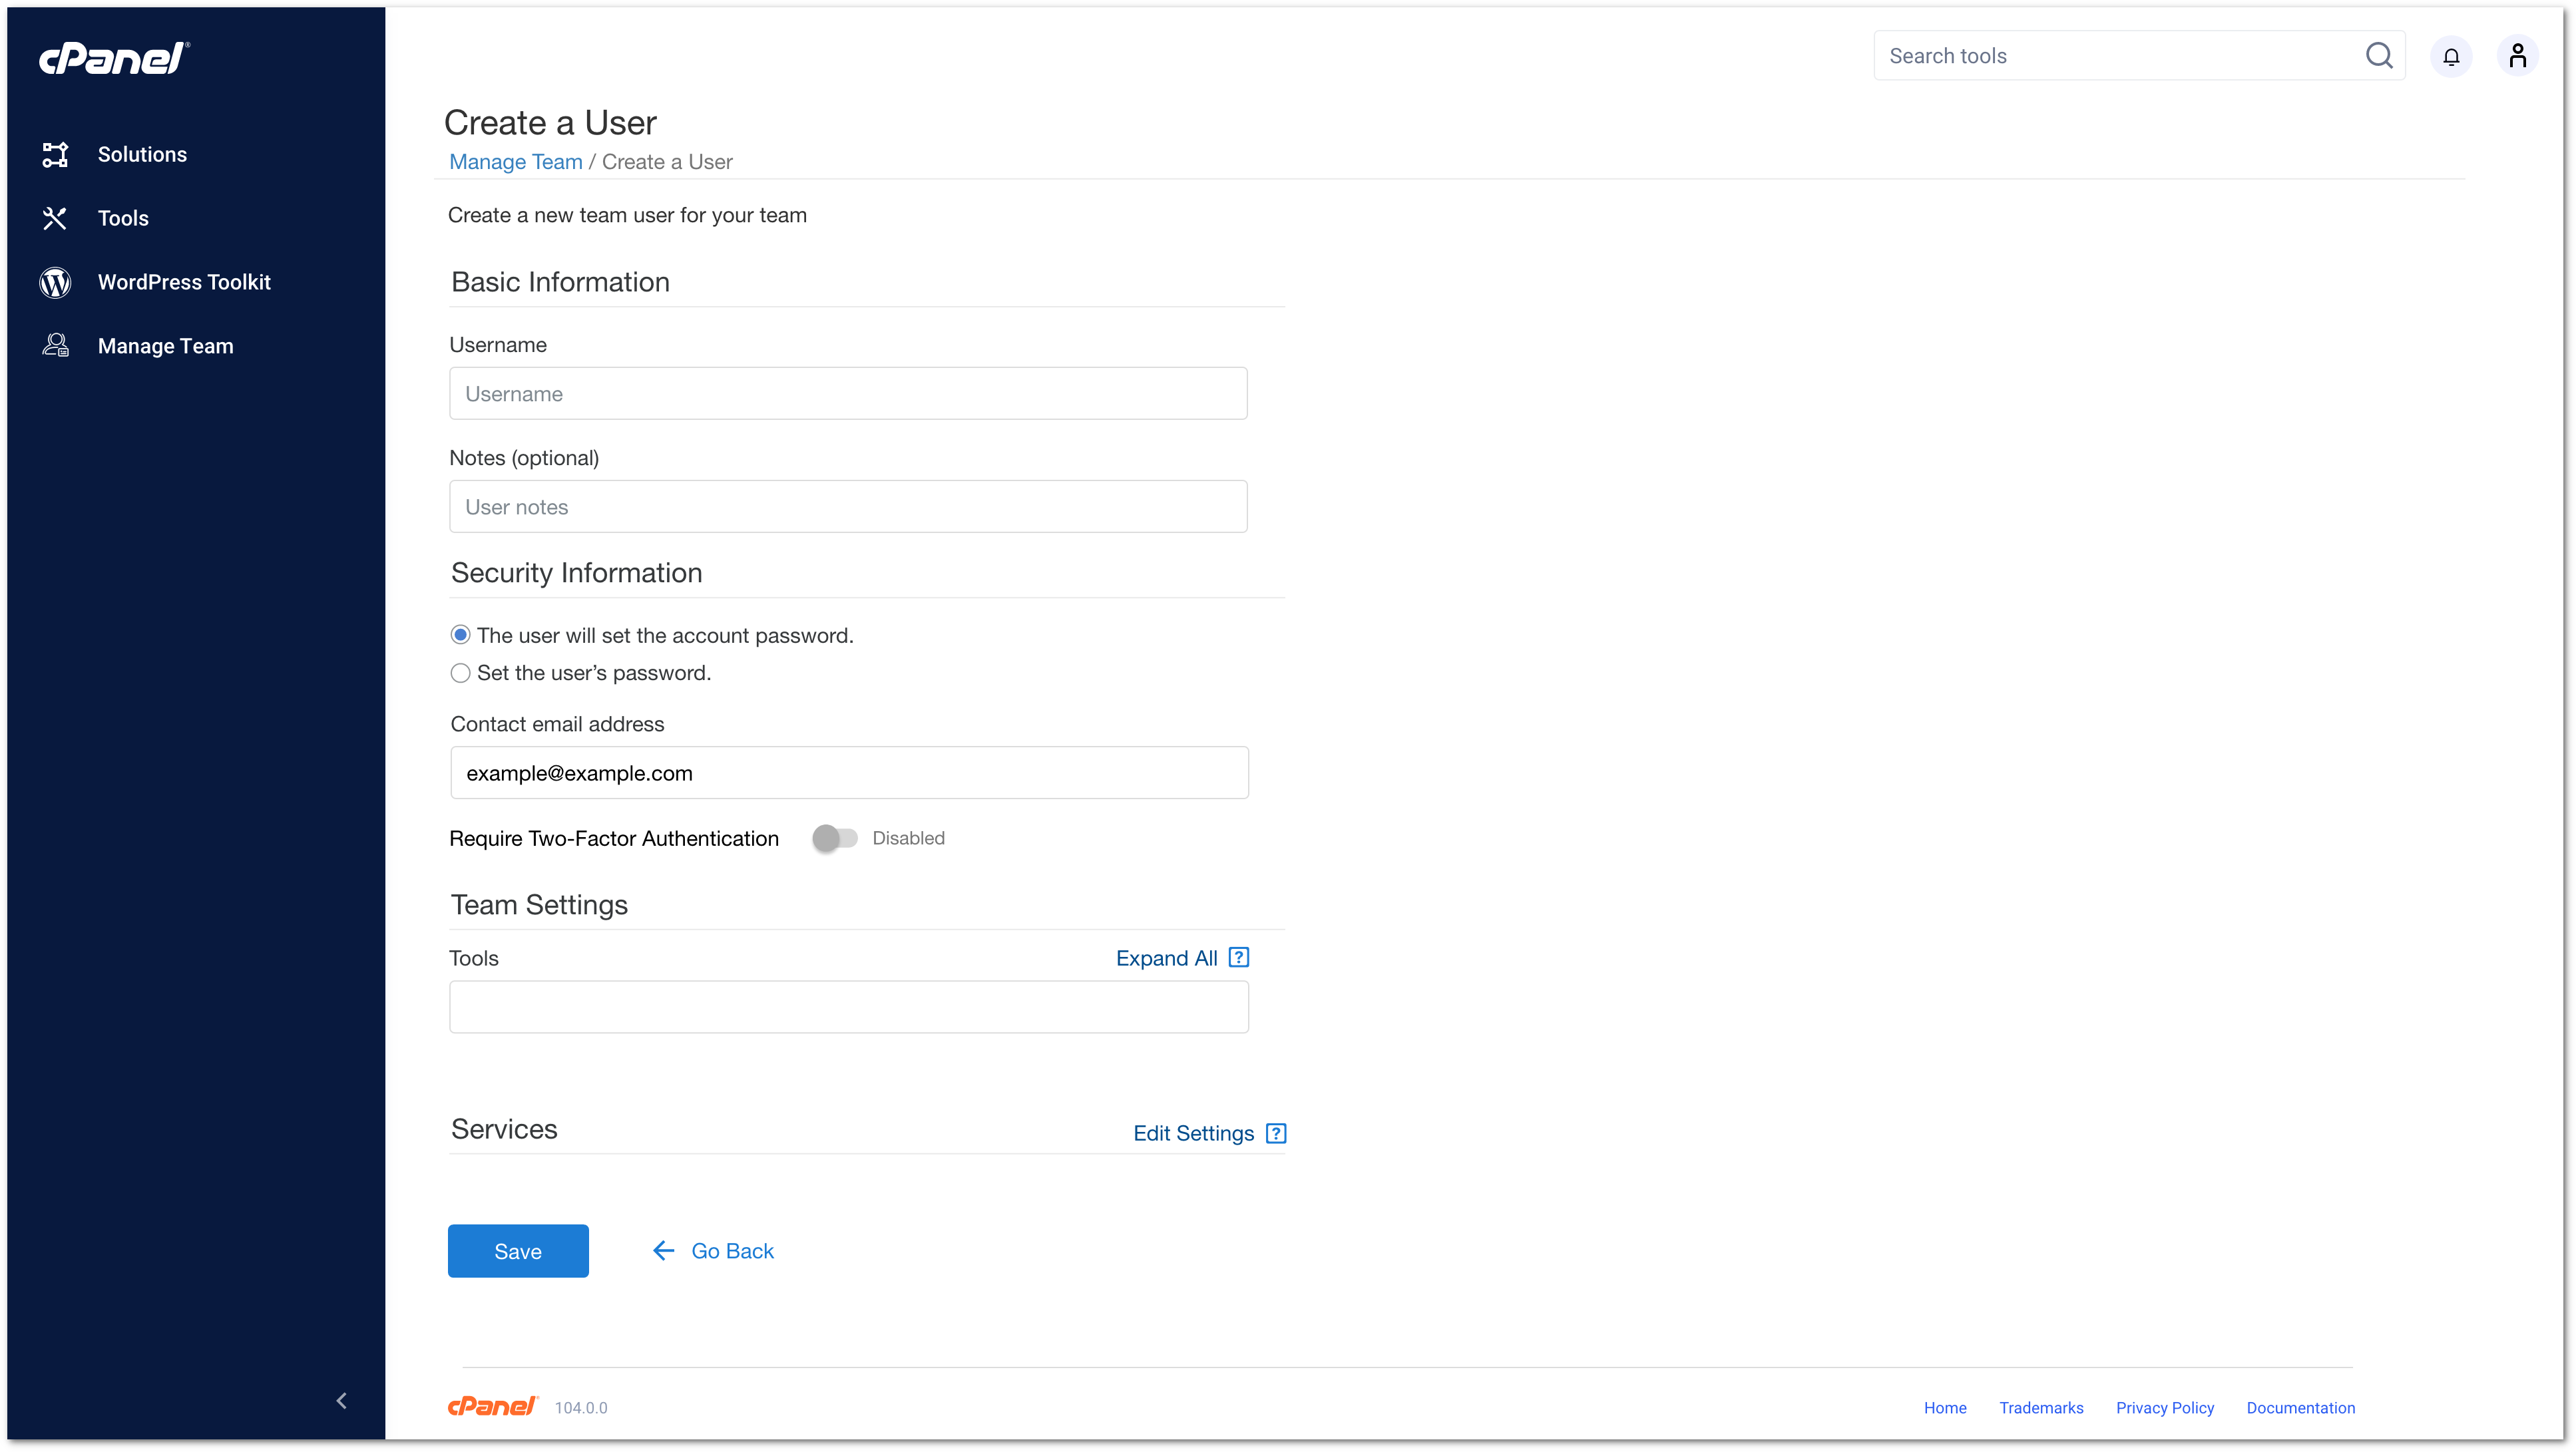Select 'The user will set the account password' option
2576x1452 pixels.
[460, 635]
